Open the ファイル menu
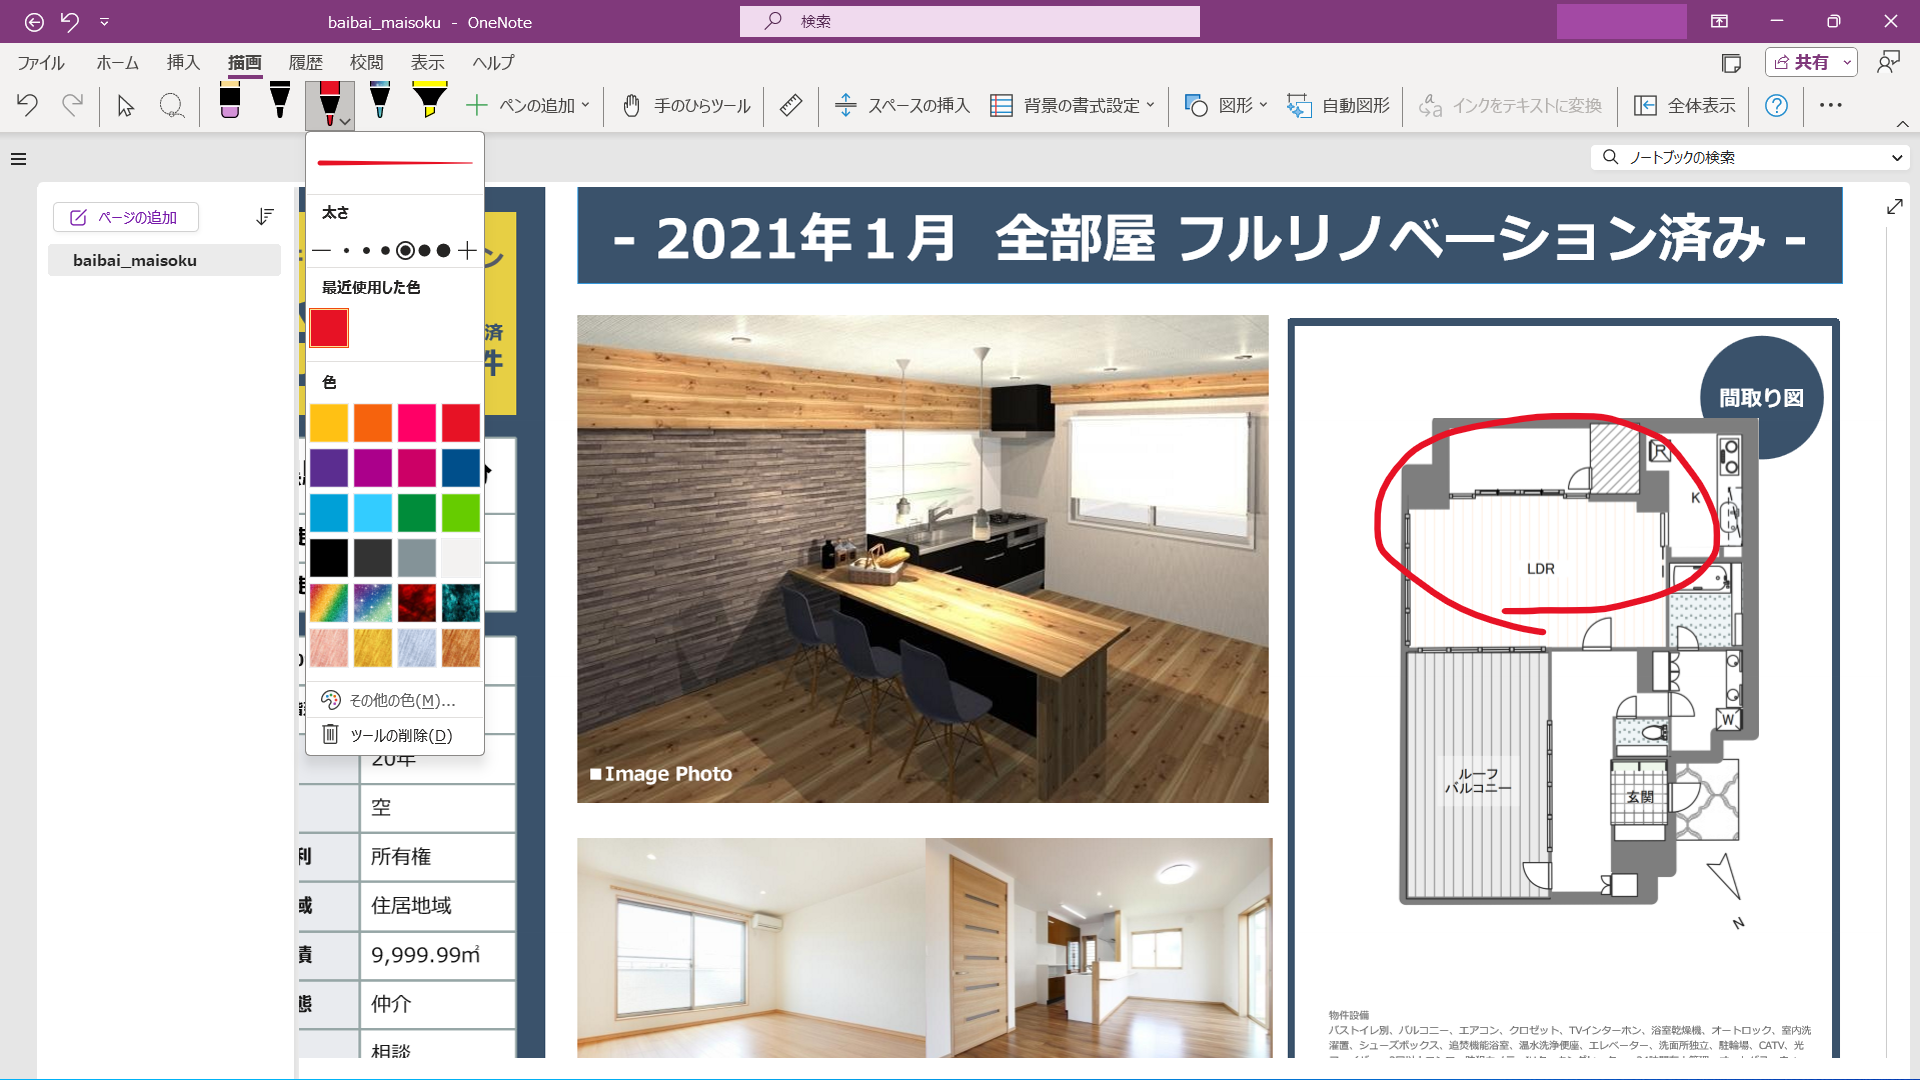The image size is (1920, 1080). tap(41, 62)
